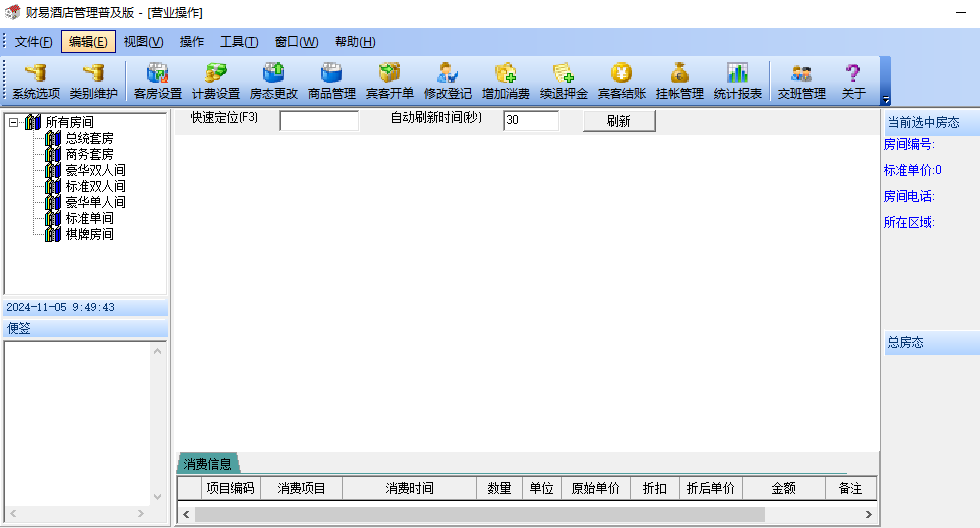Click the 自动刷新时间 seconds input field
This screenshot has width=980, height=528.
[x=530, y=121]
